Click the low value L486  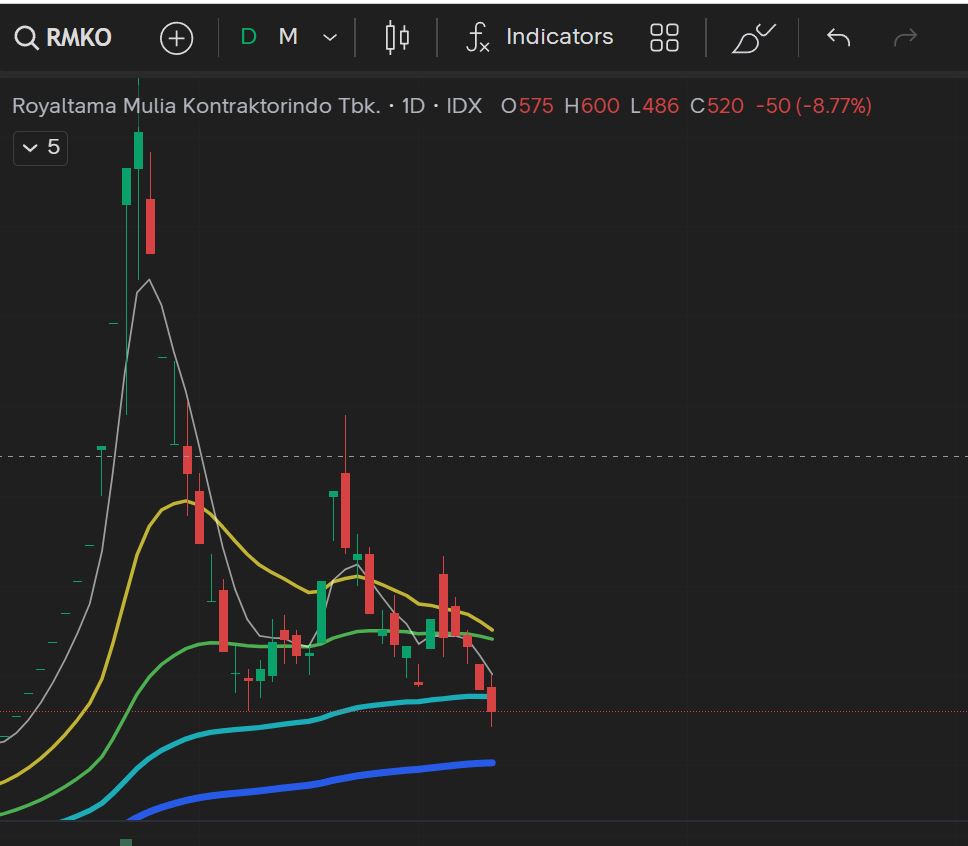tap(654, 106)
